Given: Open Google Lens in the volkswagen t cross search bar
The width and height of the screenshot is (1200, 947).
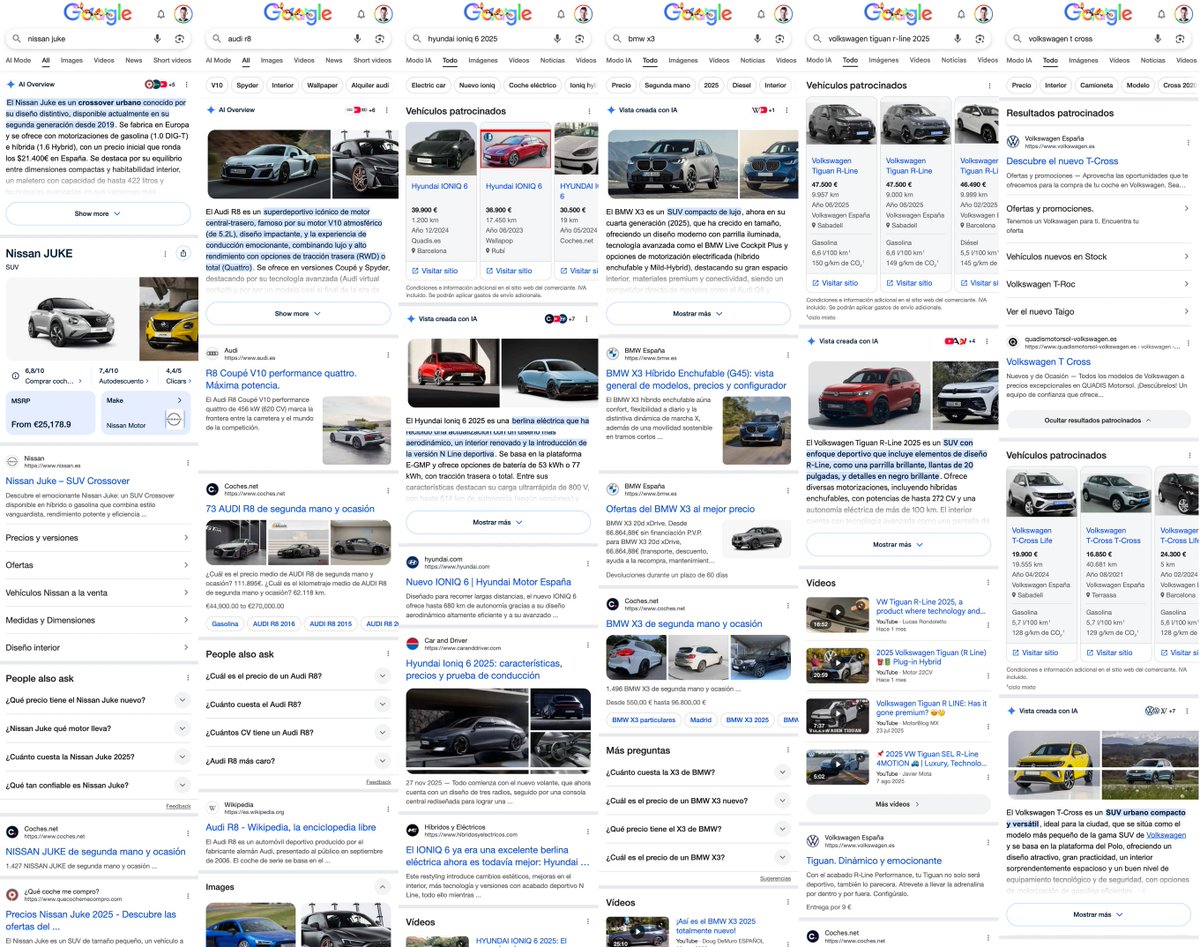Looking at the screenshot, I should pos(1180,38).
